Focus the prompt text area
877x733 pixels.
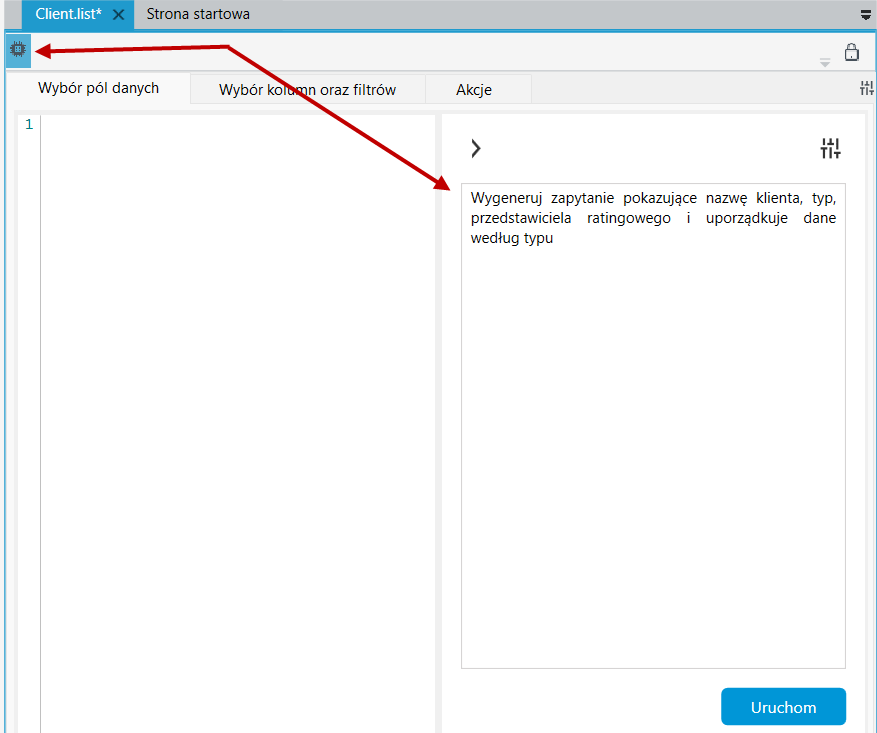[653, 425]
